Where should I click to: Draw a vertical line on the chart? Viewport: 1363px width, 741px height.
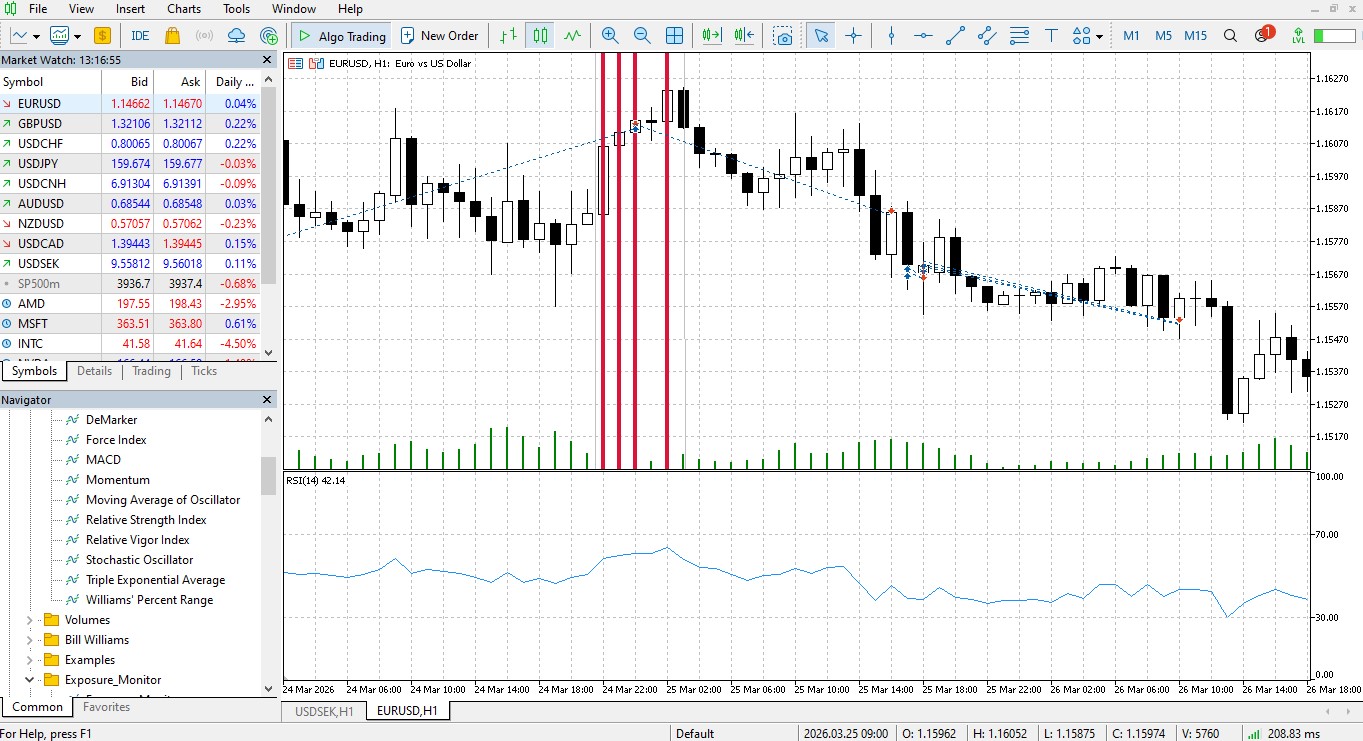click(890, 35)
